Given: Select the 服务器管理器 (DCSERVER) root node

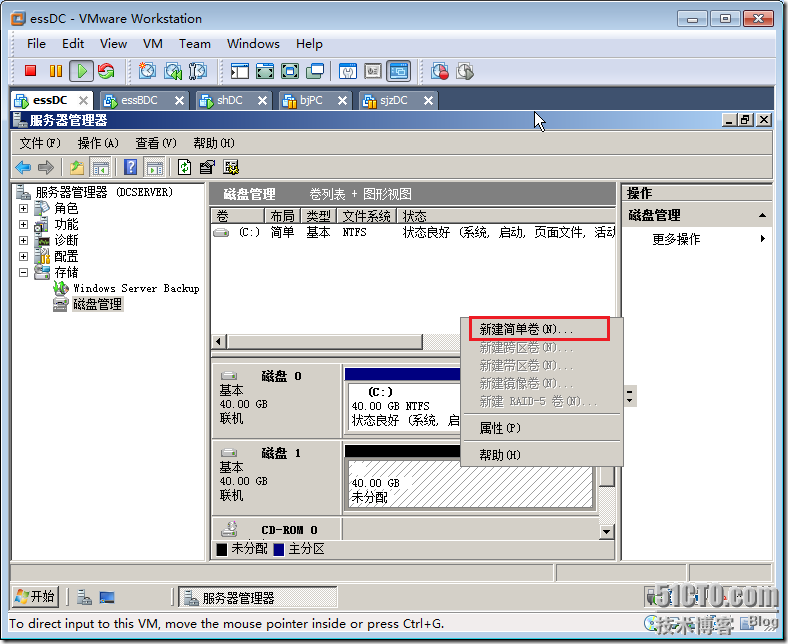Looking at the screenshot, I should (x=104, y=192).
